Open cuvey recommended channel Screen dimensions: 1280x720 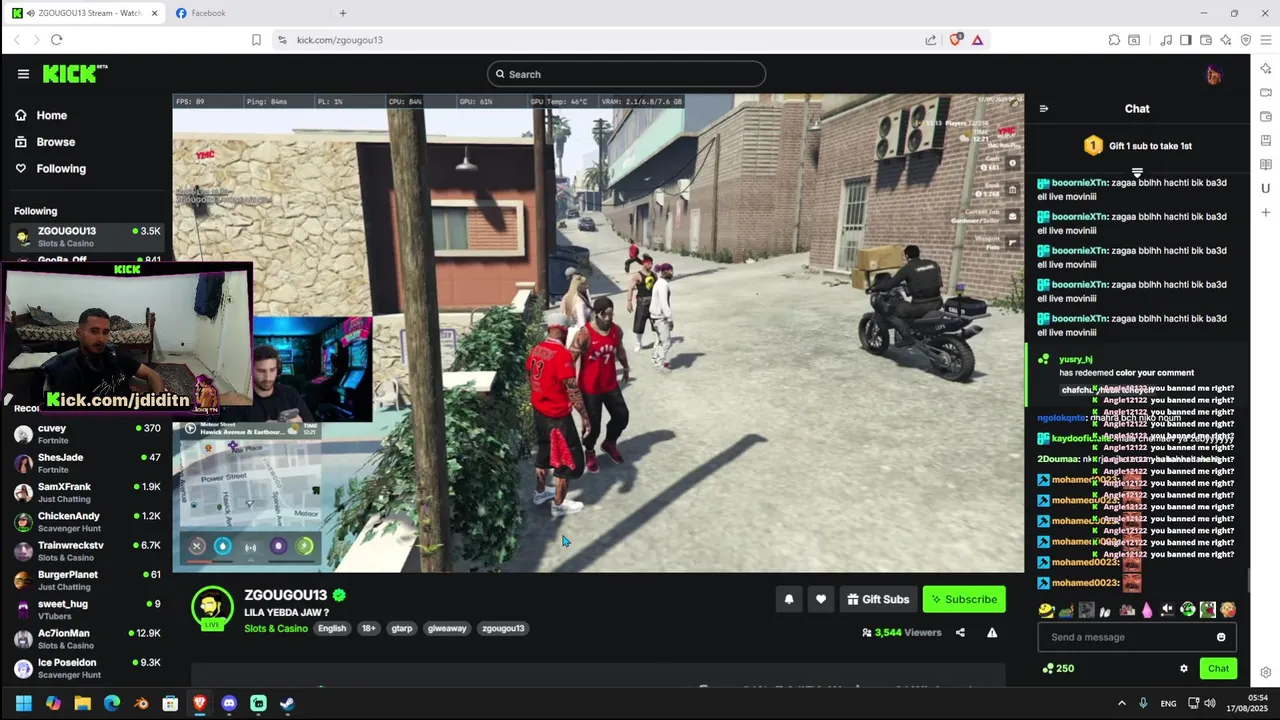pyautogui.click(x=87, y=434)
